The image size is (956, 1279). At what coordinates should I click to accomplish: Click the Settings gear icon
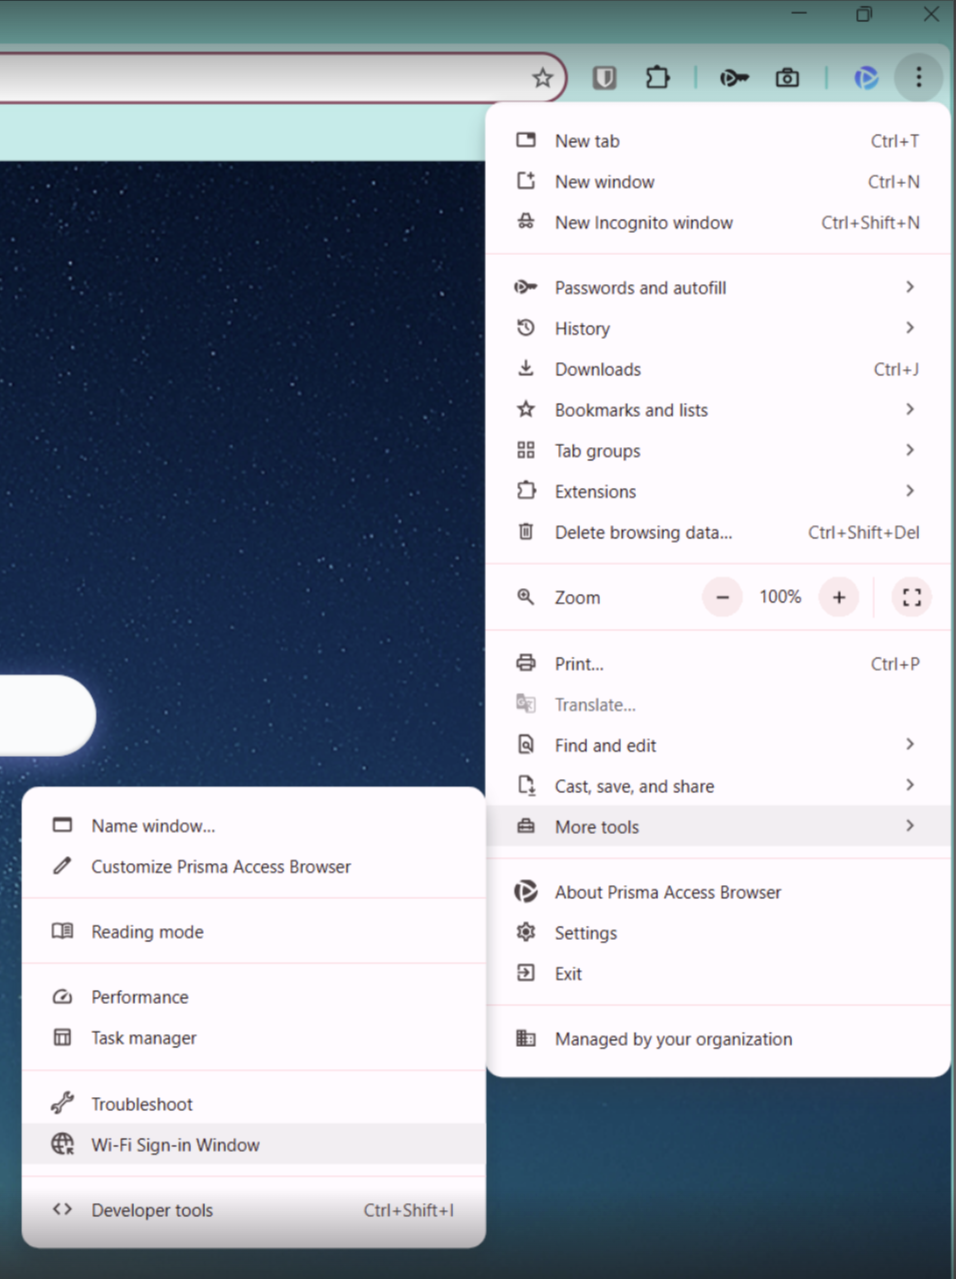[526, 932]
